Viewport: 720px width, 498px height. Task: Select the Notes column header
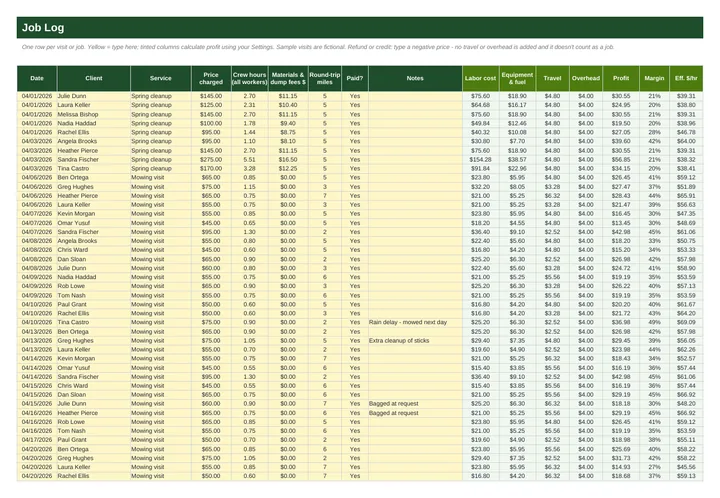tap(415, 78)
